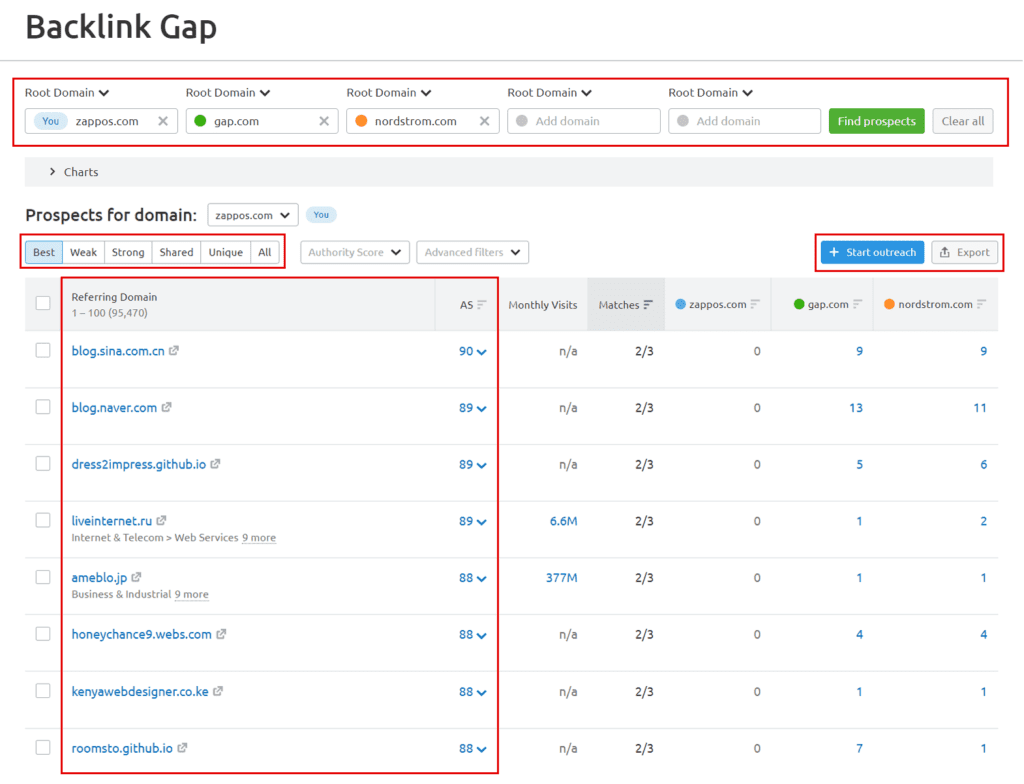1024x784 pixels.
Task: Check the roomsto.github.io row checkbox
Action: coord(43,748)
